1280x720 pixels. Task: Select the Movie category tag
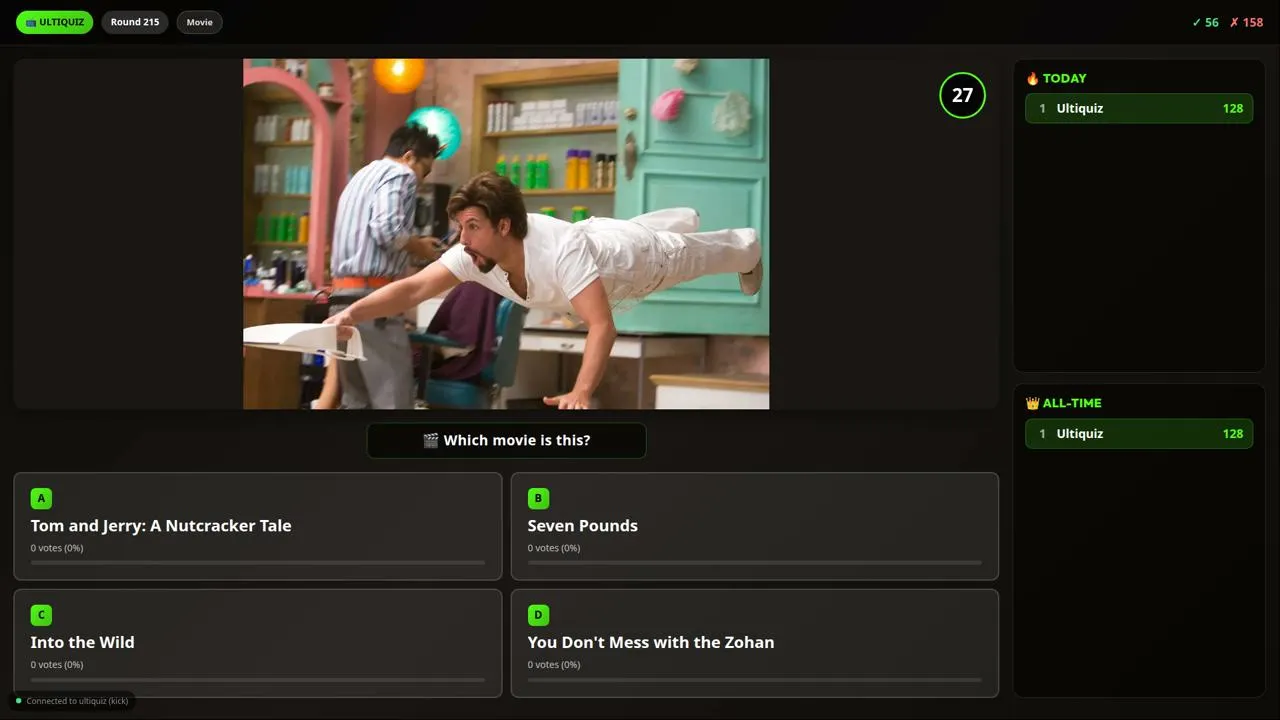[x=200, y=22]
